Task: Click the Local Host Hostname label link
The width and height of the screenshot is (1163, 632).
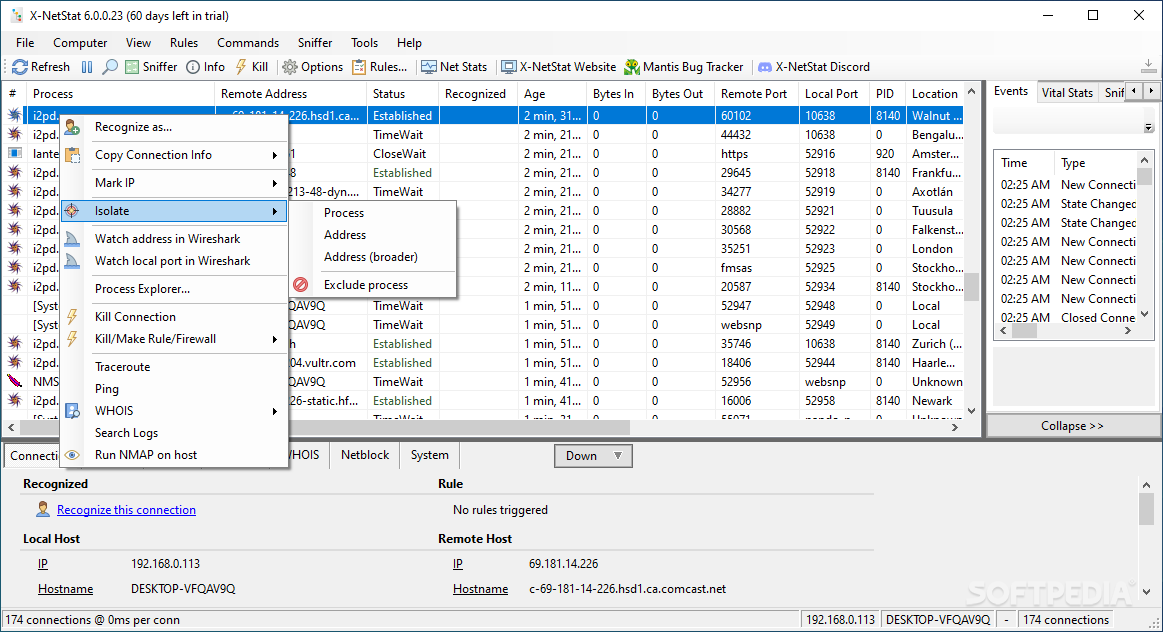Action: pyautogui.click(x=65, y=589)
